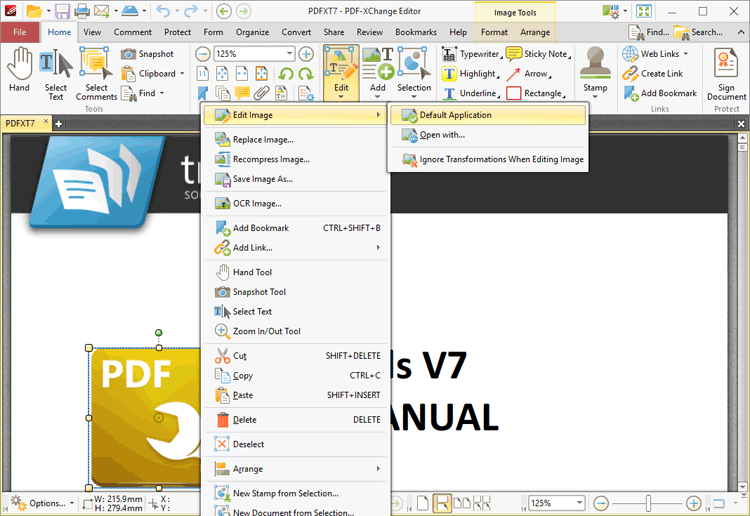
Task: Click the Redo arrow in title bar
Action: pyautogui.click(x=190, y=11)
